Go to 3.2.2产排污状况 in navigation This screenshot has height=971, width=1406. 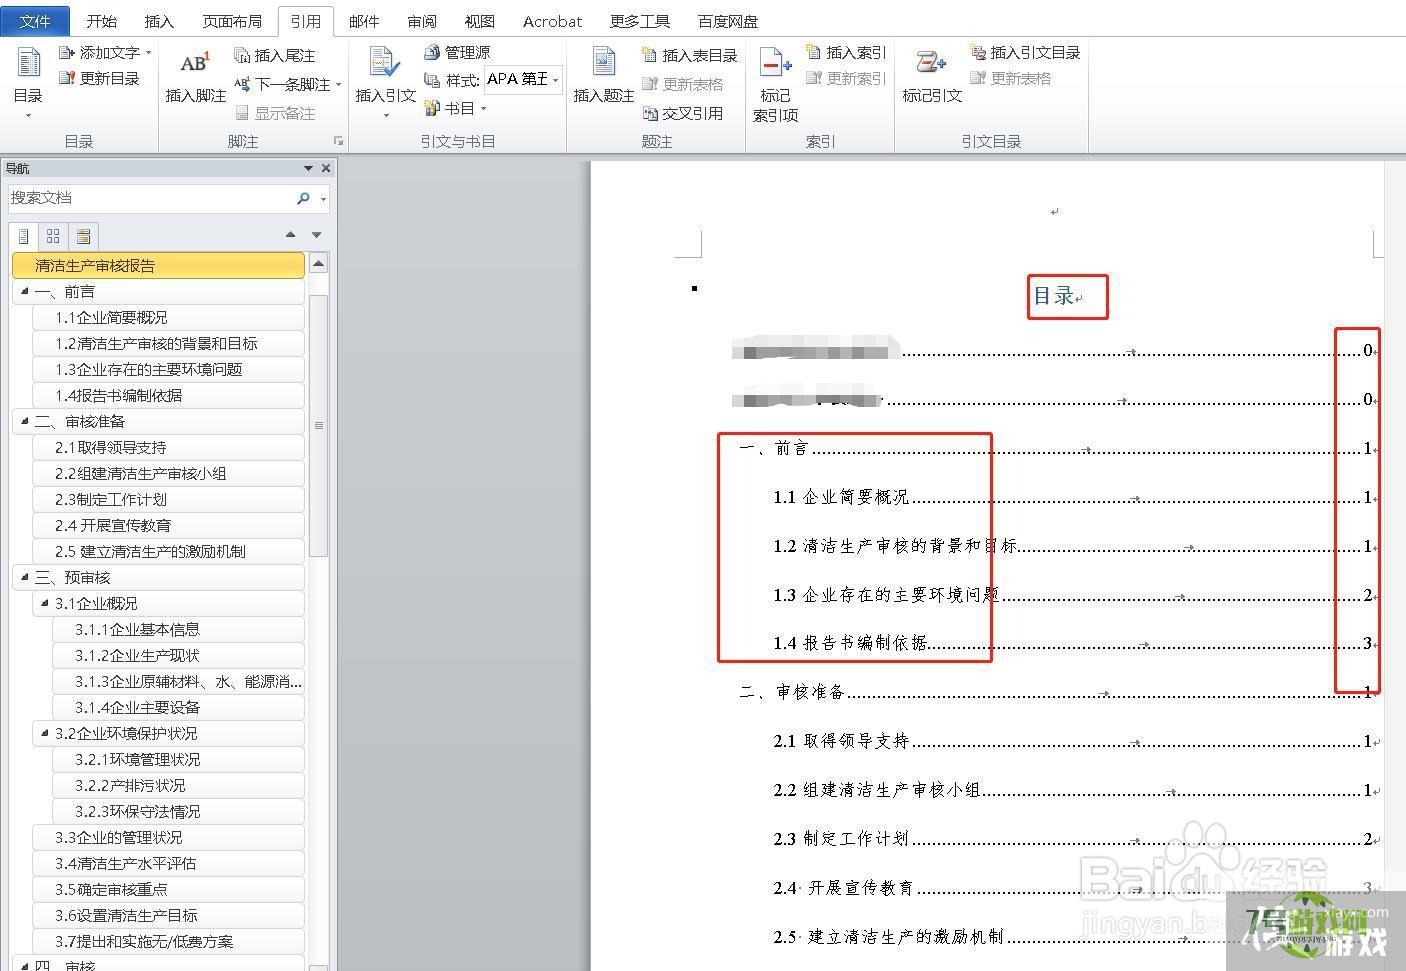click(177, 785)
